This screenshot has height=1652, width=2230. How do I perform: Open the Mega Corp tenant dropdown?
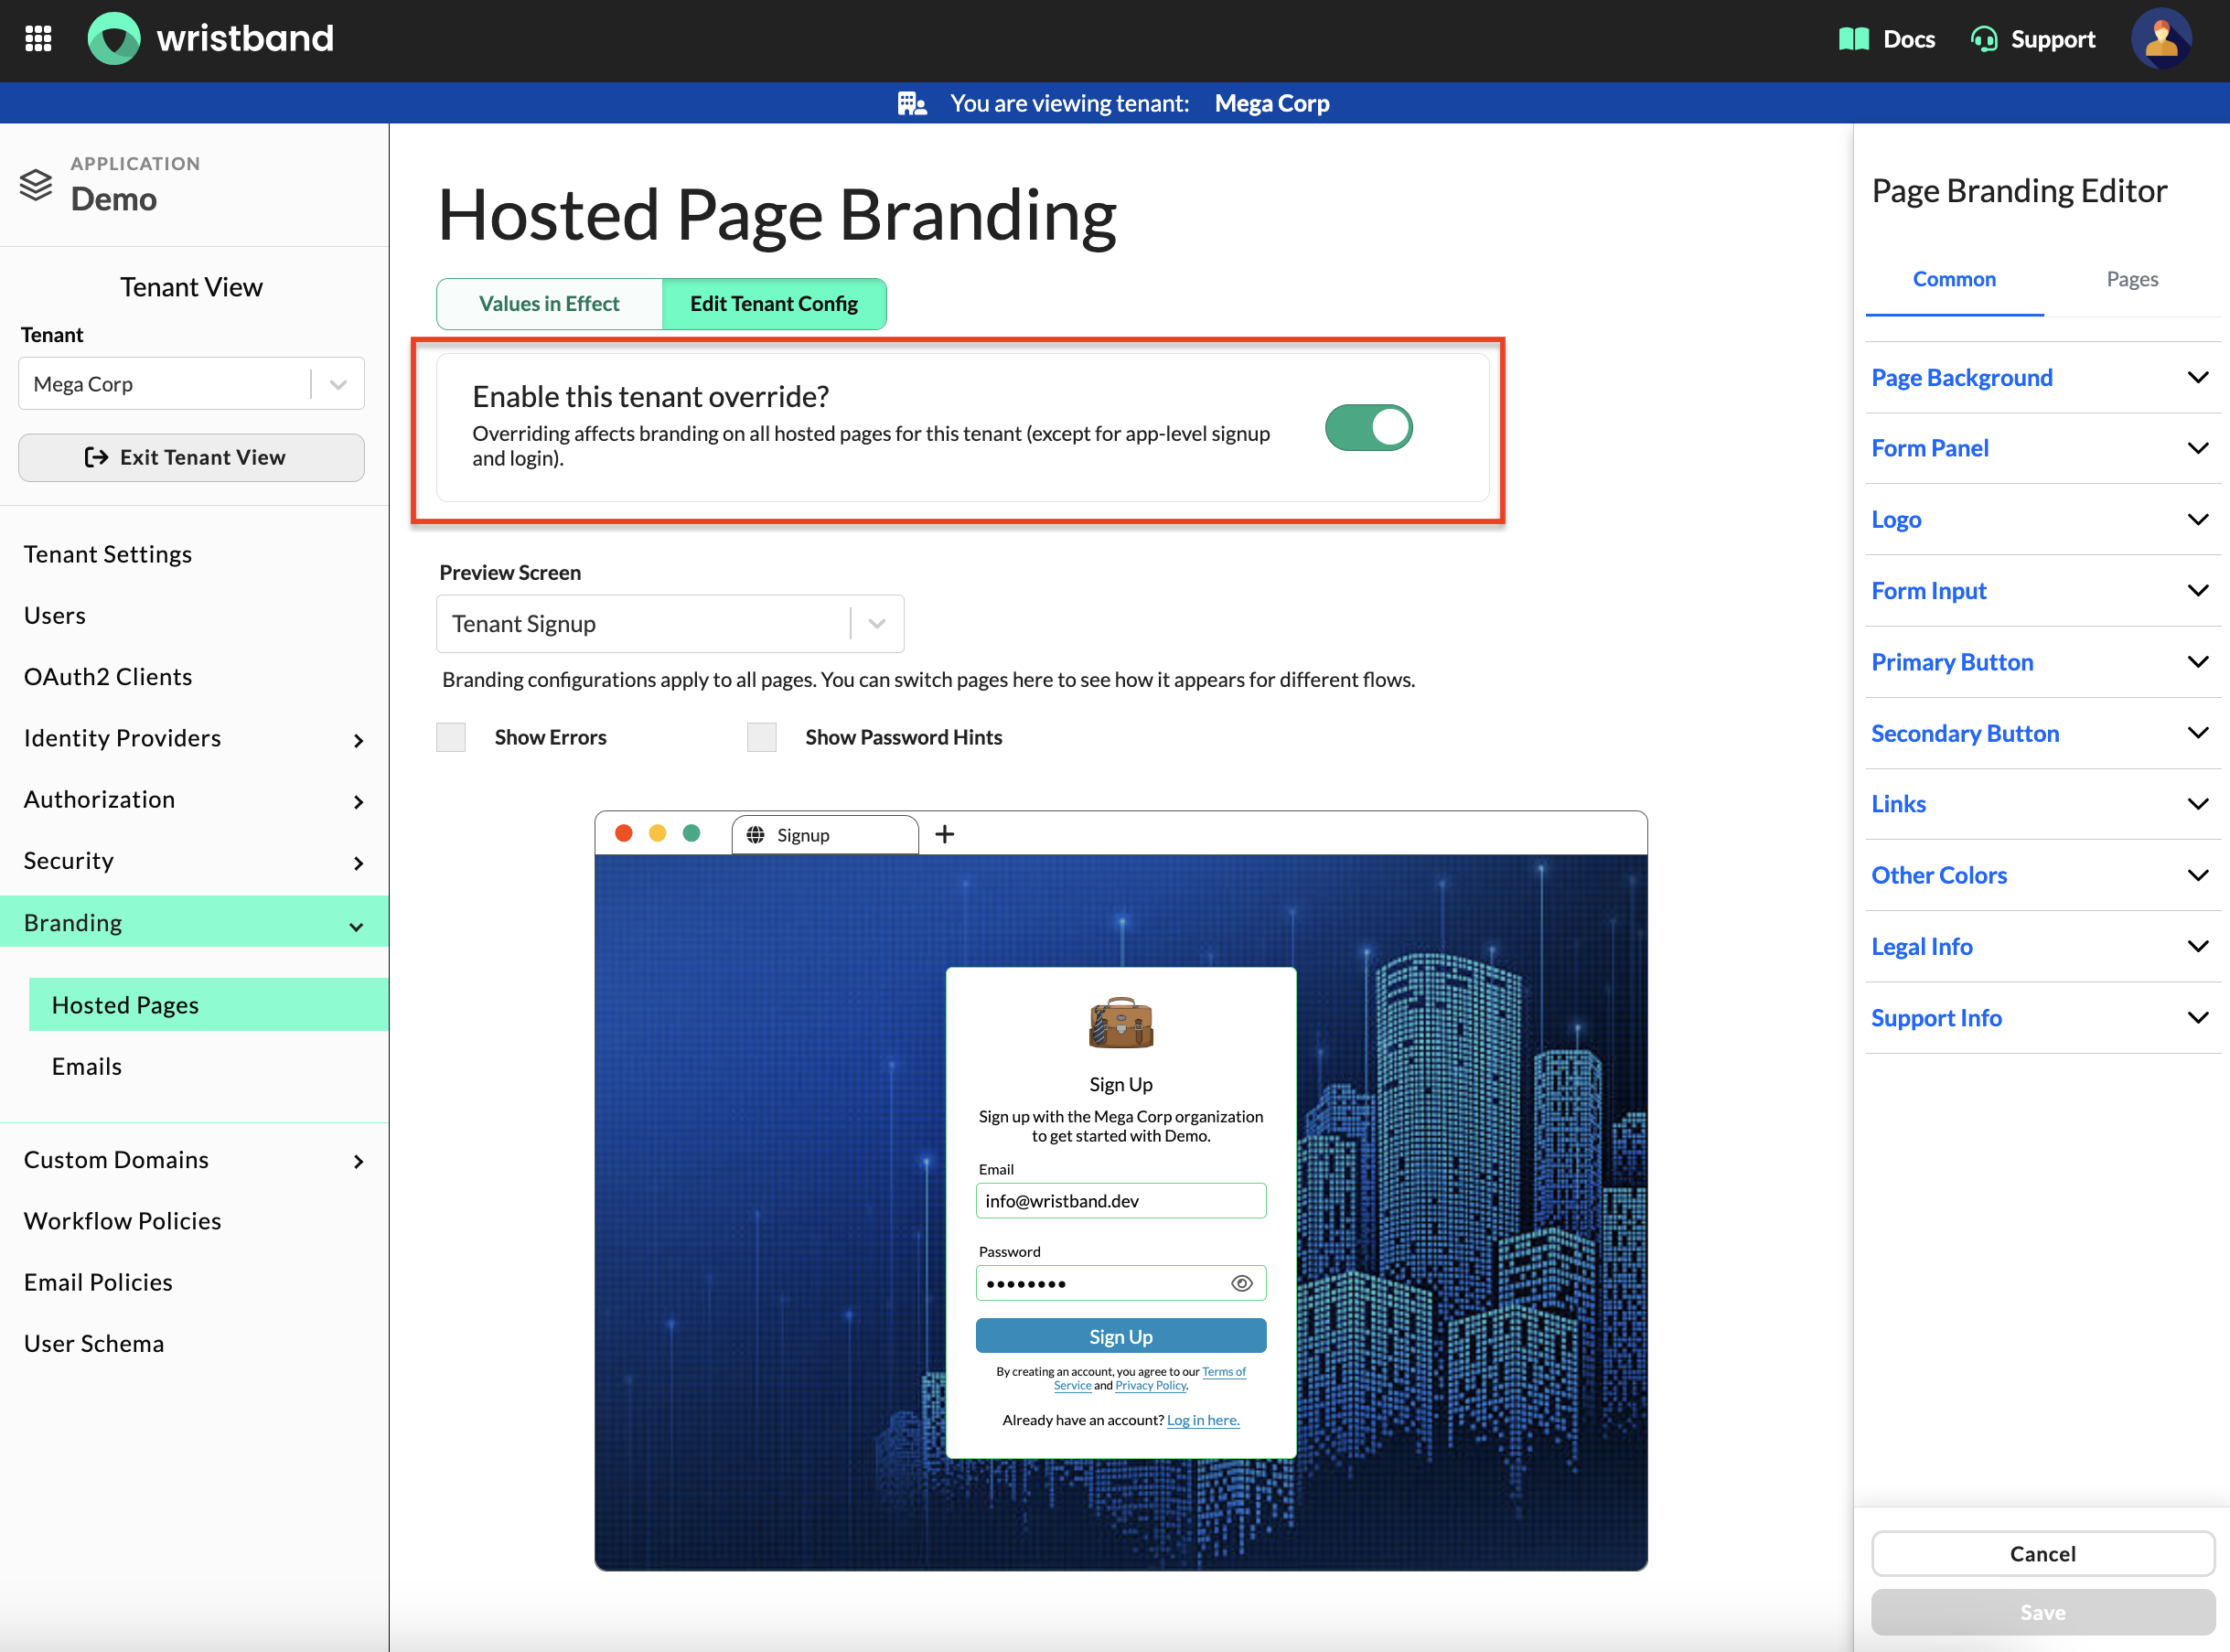point(191,384)
